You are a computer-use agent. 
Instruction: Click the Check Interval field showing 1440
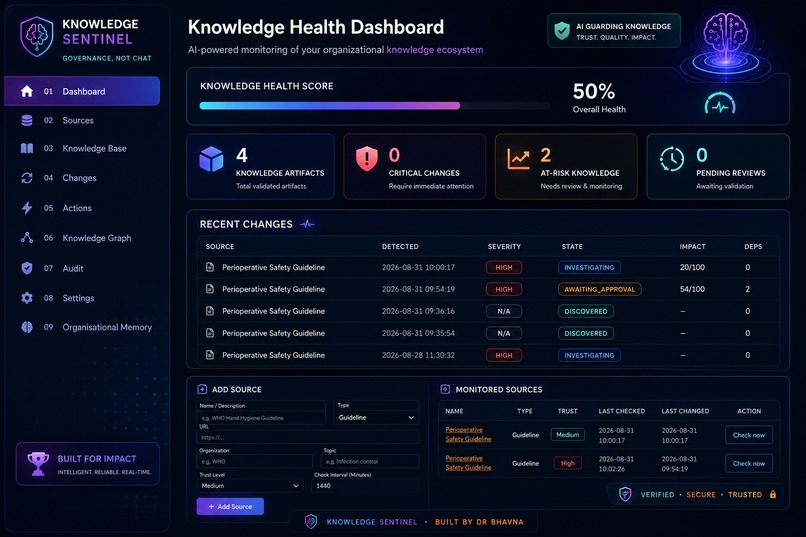(x=366, y=486)
